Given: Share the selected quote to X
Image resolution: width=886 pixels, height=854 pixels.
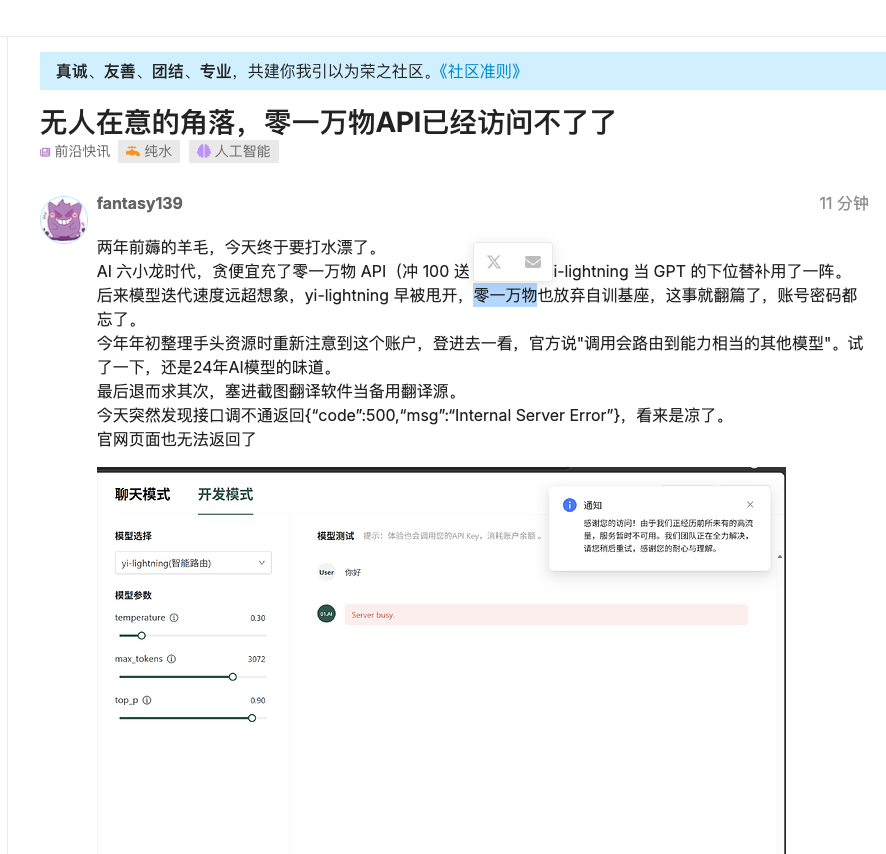Looking at the screenshot, I should click(494, 262).
